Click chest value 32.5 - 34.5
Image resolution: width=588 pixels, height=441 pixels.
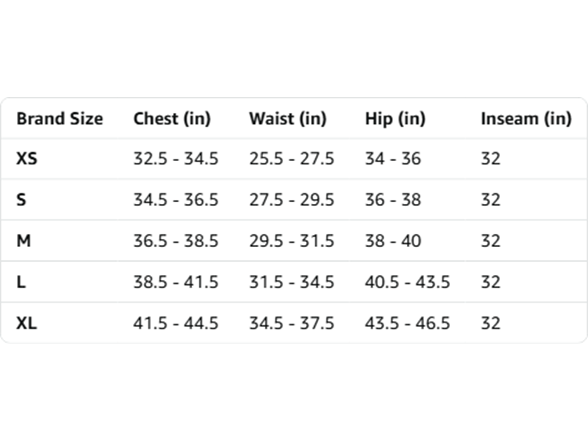[x=176, y=159]
